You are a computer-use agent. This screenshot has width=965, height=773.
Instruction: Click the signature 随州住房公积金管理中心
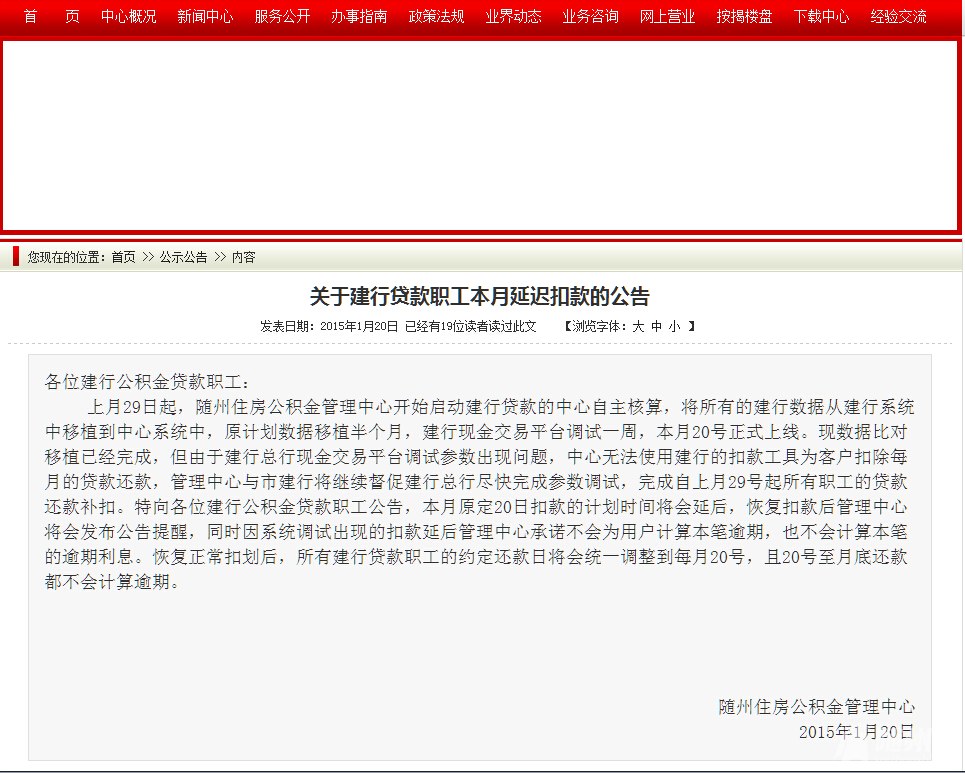(x=816, y=707)
